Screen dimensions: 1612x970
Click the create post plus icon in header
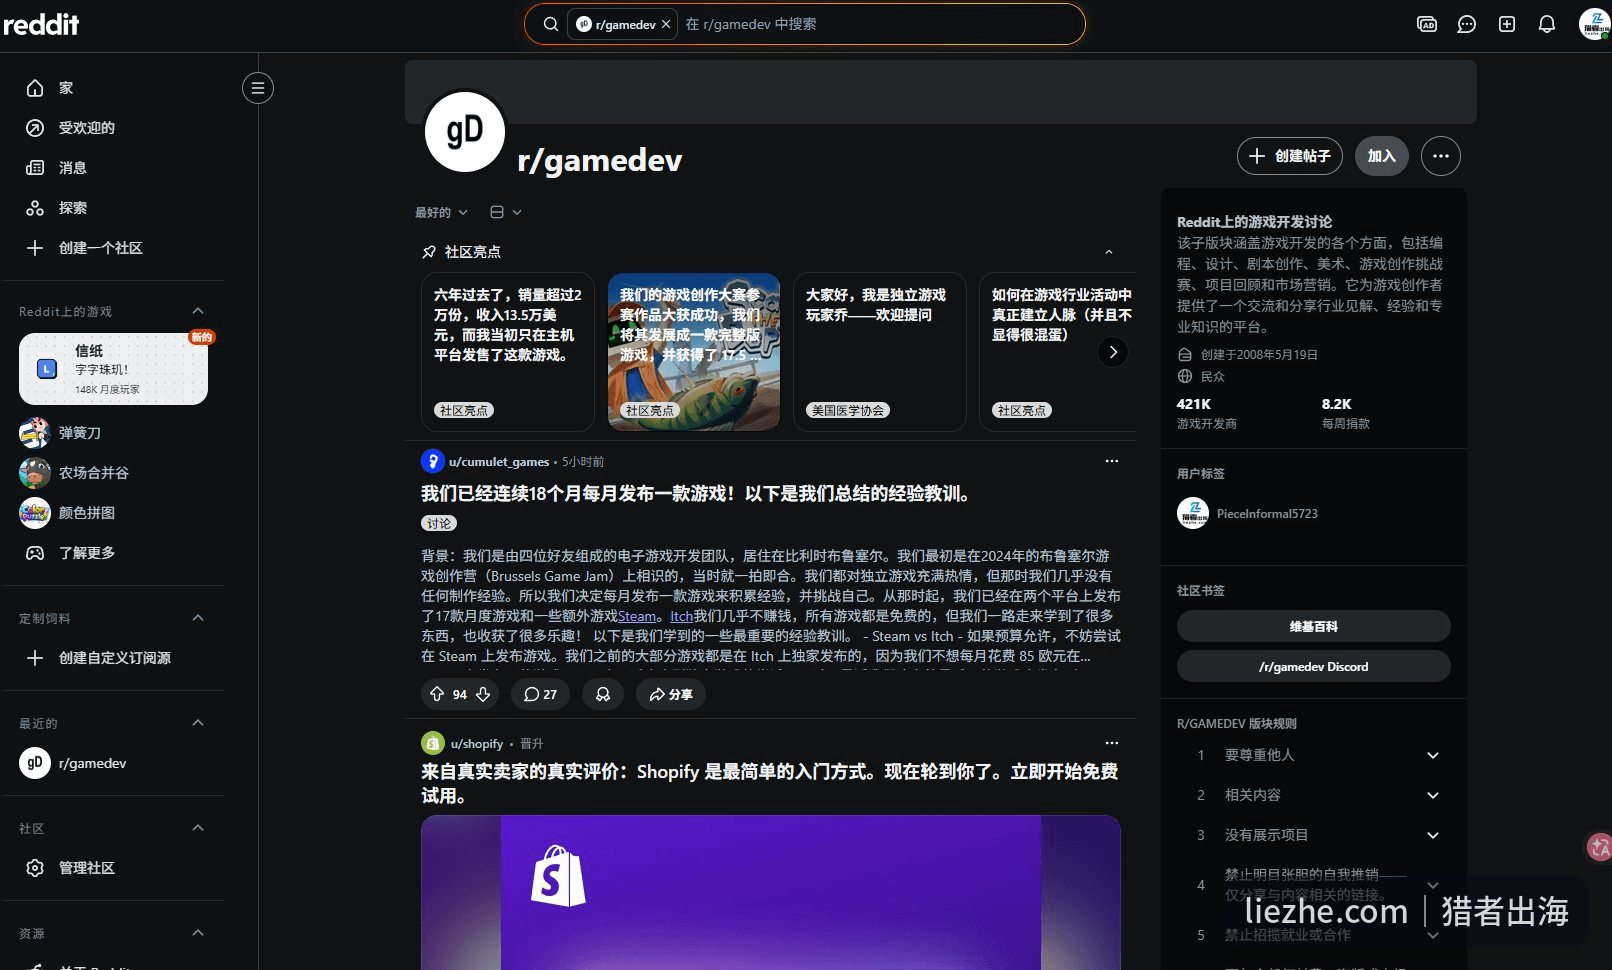pos(1507,24)
